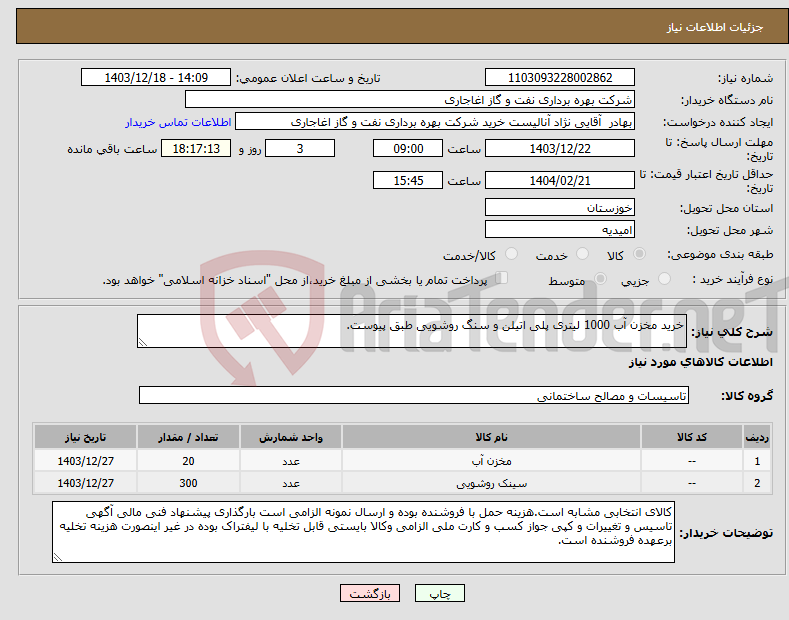Click the quantity cell showing 300

coord(188,483)
